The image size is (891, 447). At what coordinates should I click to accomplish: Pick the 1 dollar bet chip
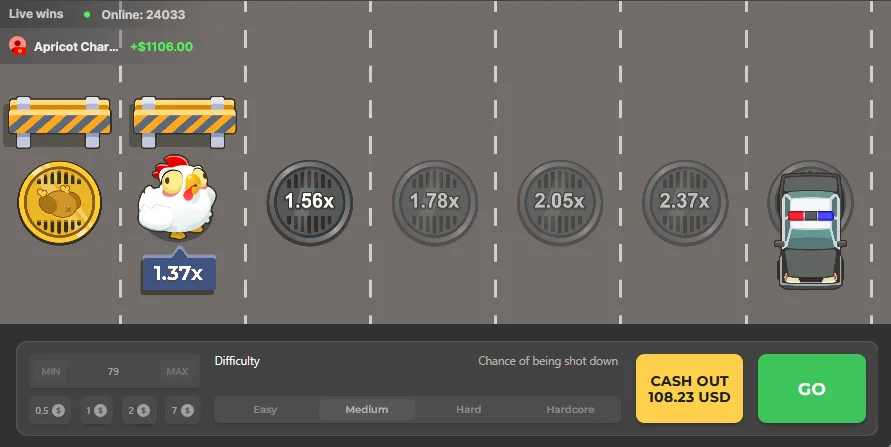click(x=97, y=410)
